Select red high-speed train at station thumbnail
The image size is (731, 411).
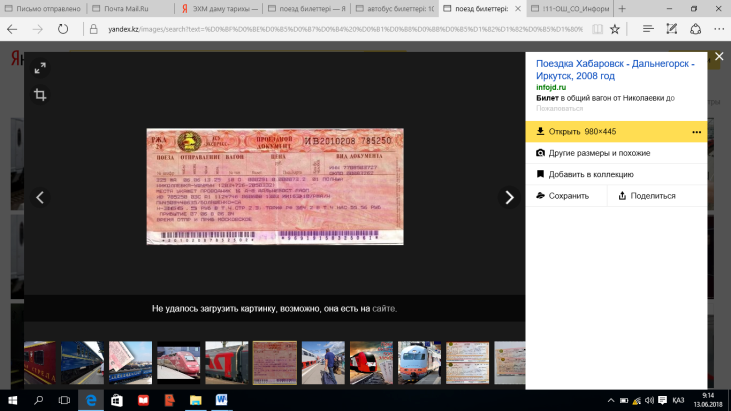point(179,363)
